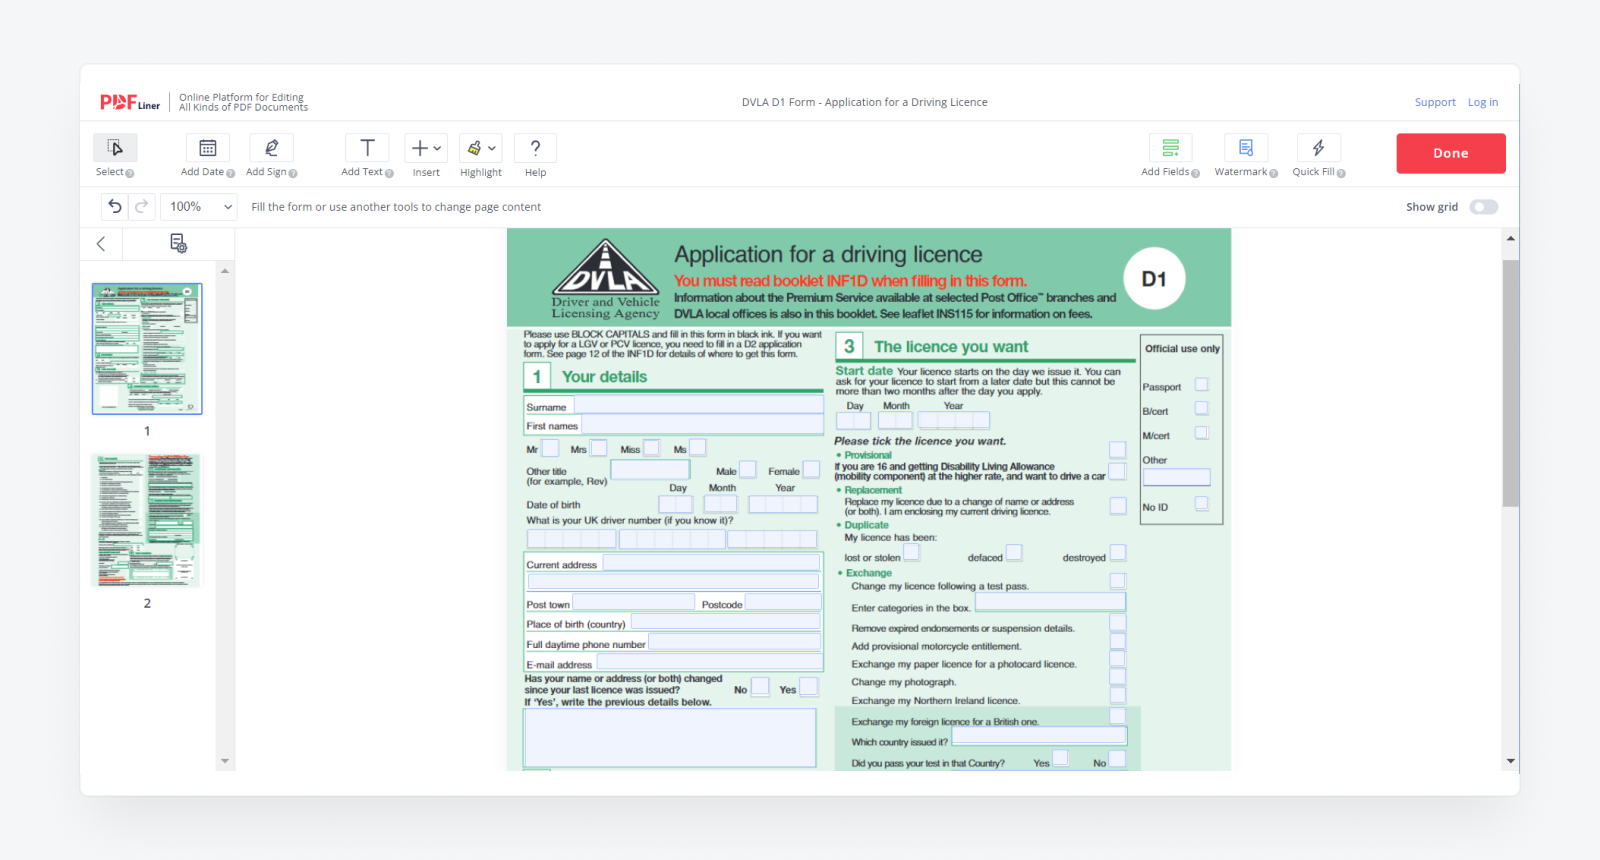
Task: Activate the Select tool
Action: 115,148
